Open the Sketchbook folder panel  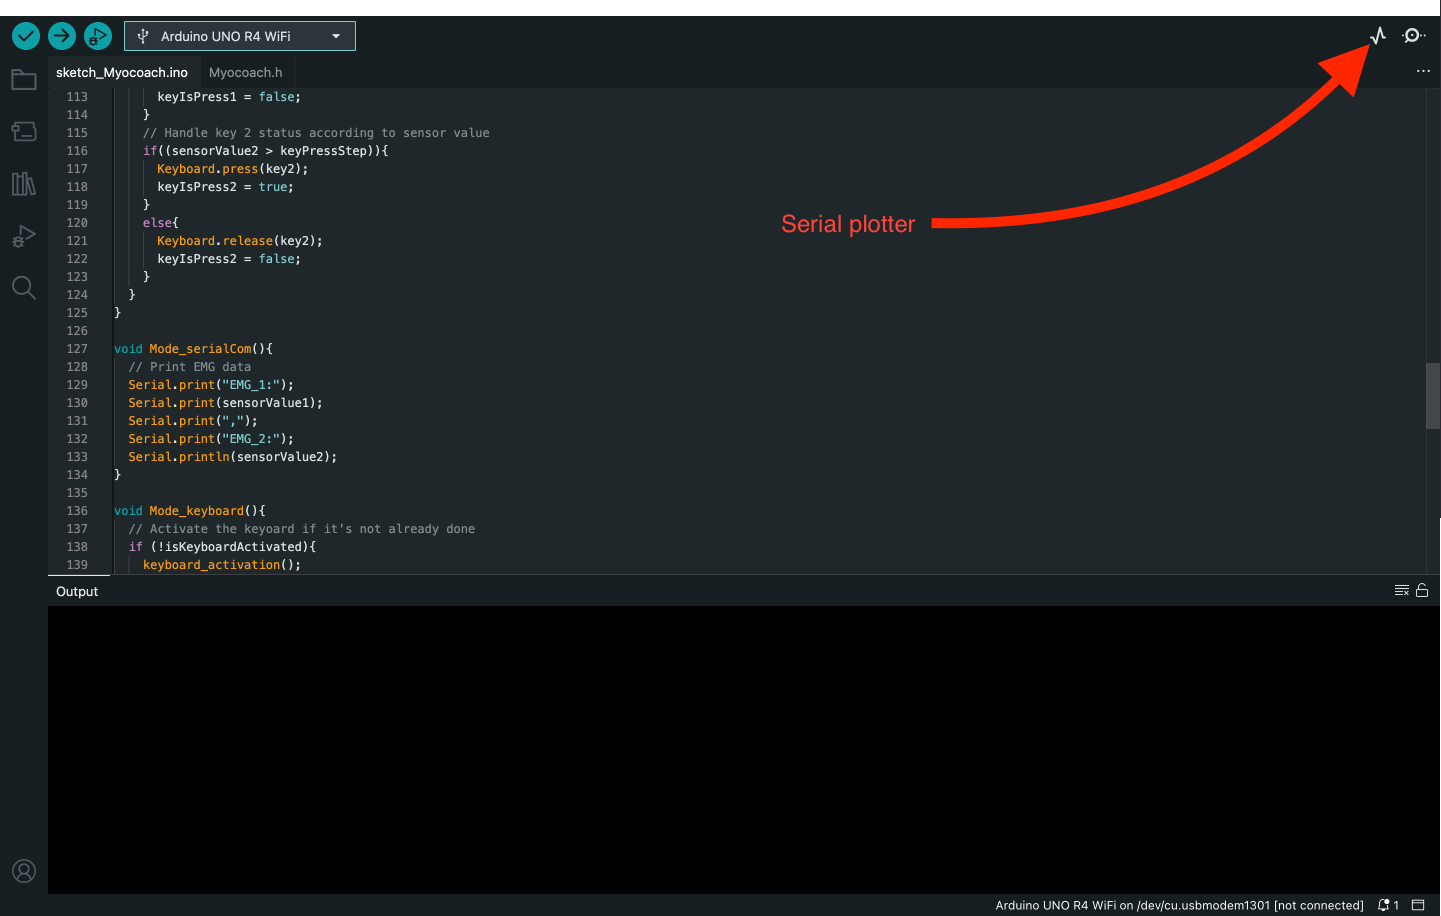[24, 80]
